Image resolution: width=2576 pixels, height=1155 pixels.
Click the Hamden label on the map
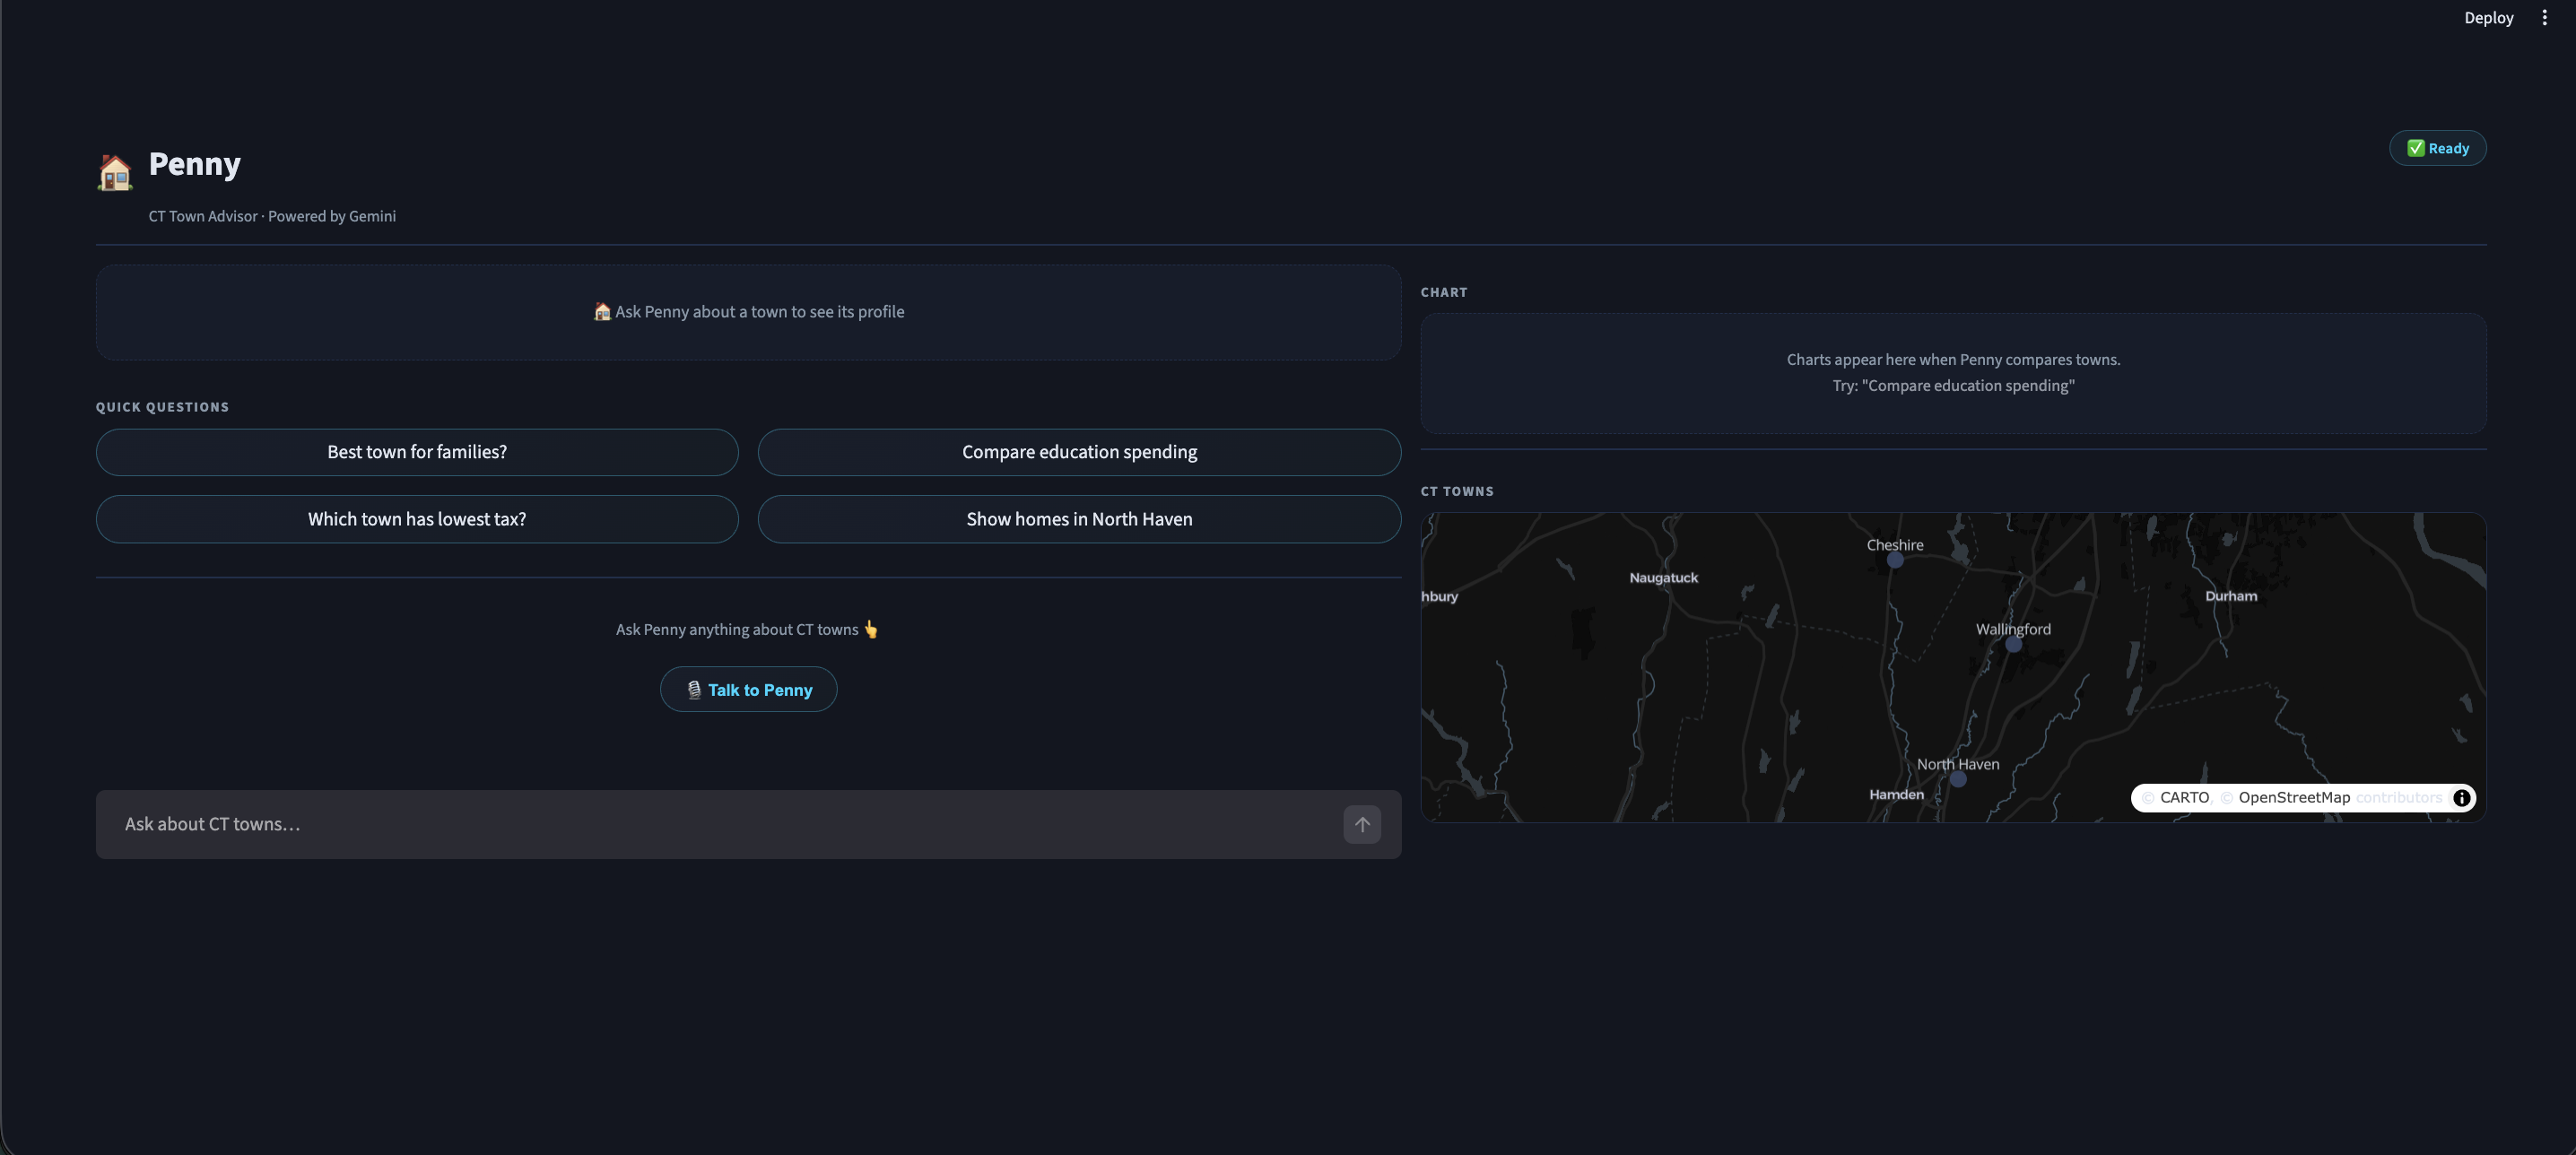pyautogui.click(x=1896, y=794)
